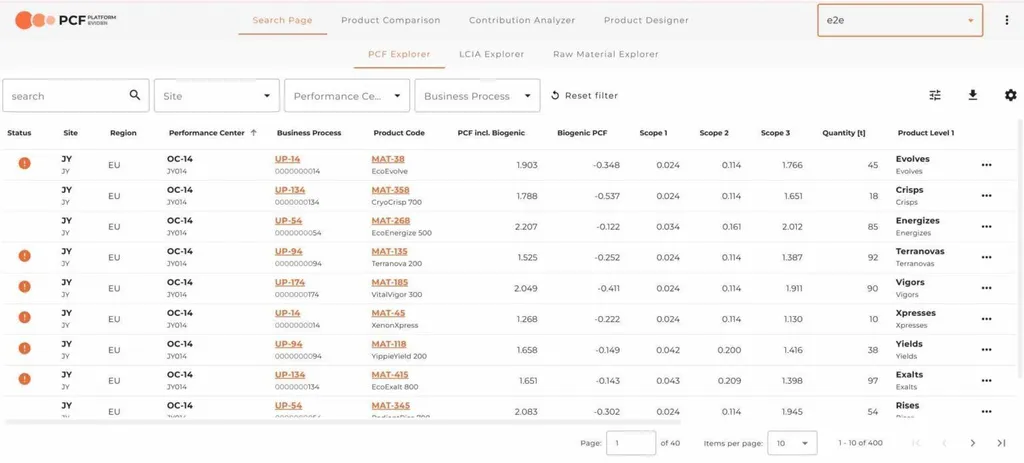Open row actions menu for Evolves row
This screenshot has height=463, width=1024.
pyautogui.click(x=986, y=165)
